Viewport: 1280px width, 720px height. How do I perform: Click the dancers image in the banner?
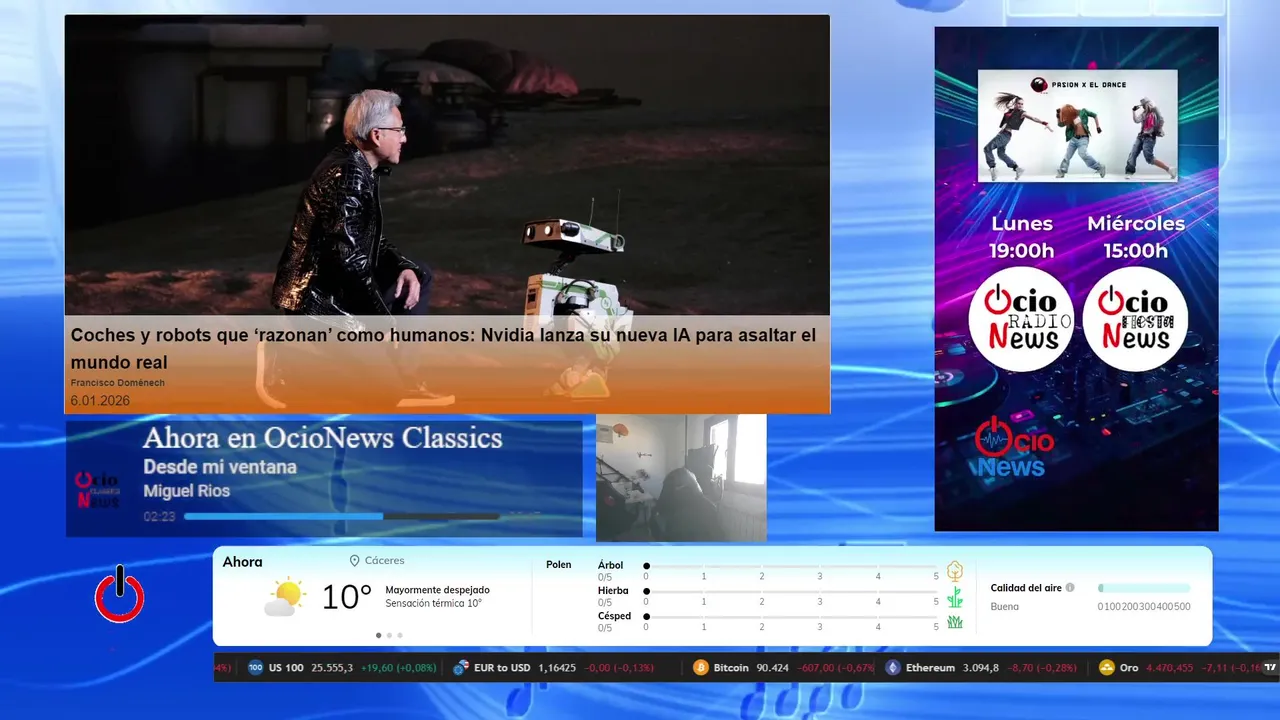[x=1077, y=125]
